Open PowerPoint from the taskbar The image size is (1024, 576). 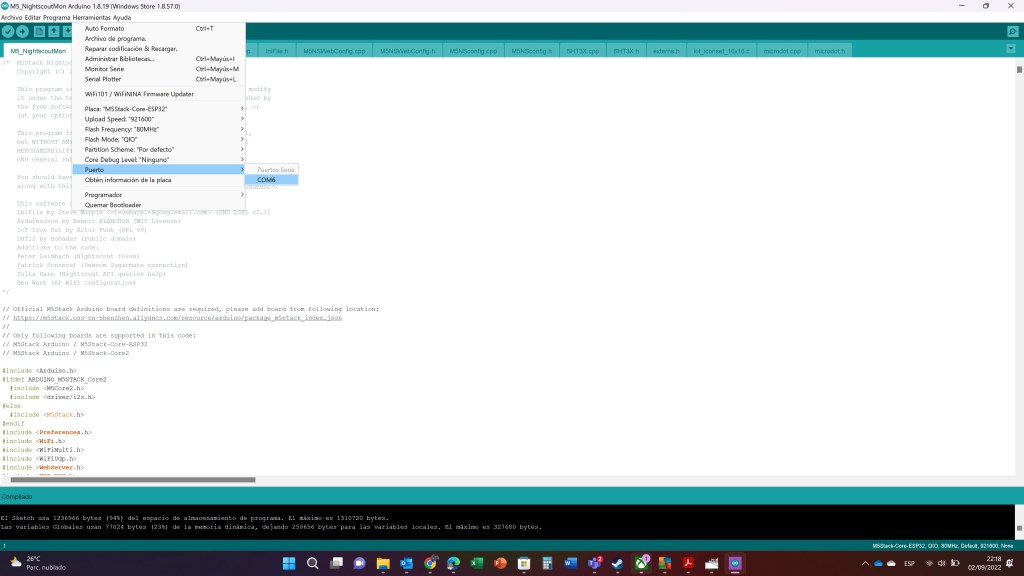[500, 564]
